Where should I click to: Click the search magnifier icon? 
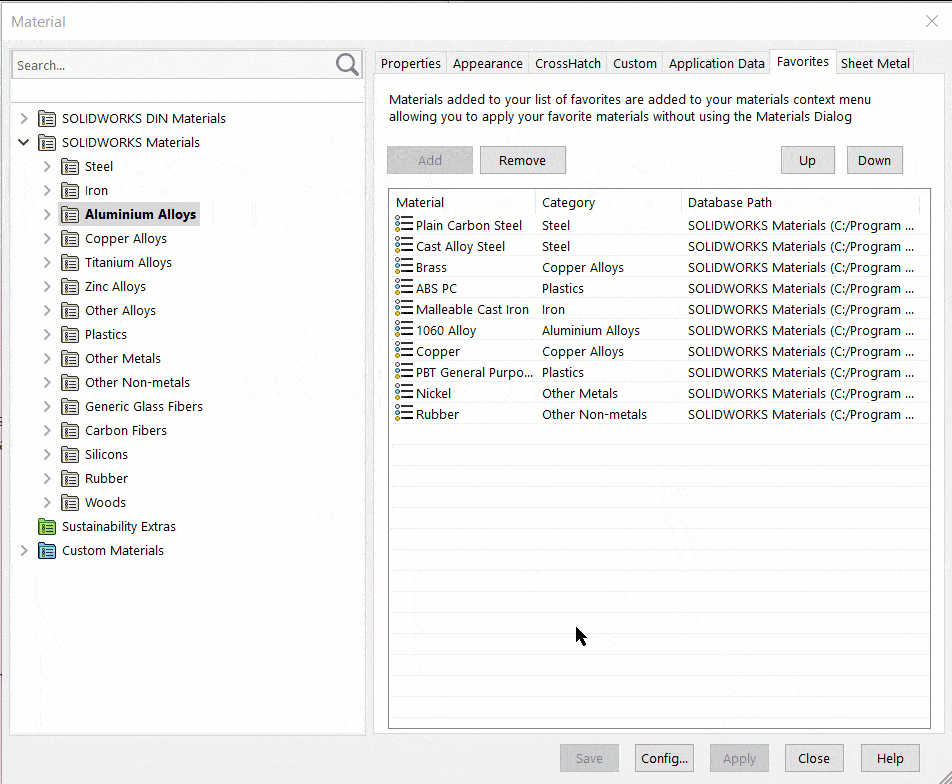(x=347, y=64)
